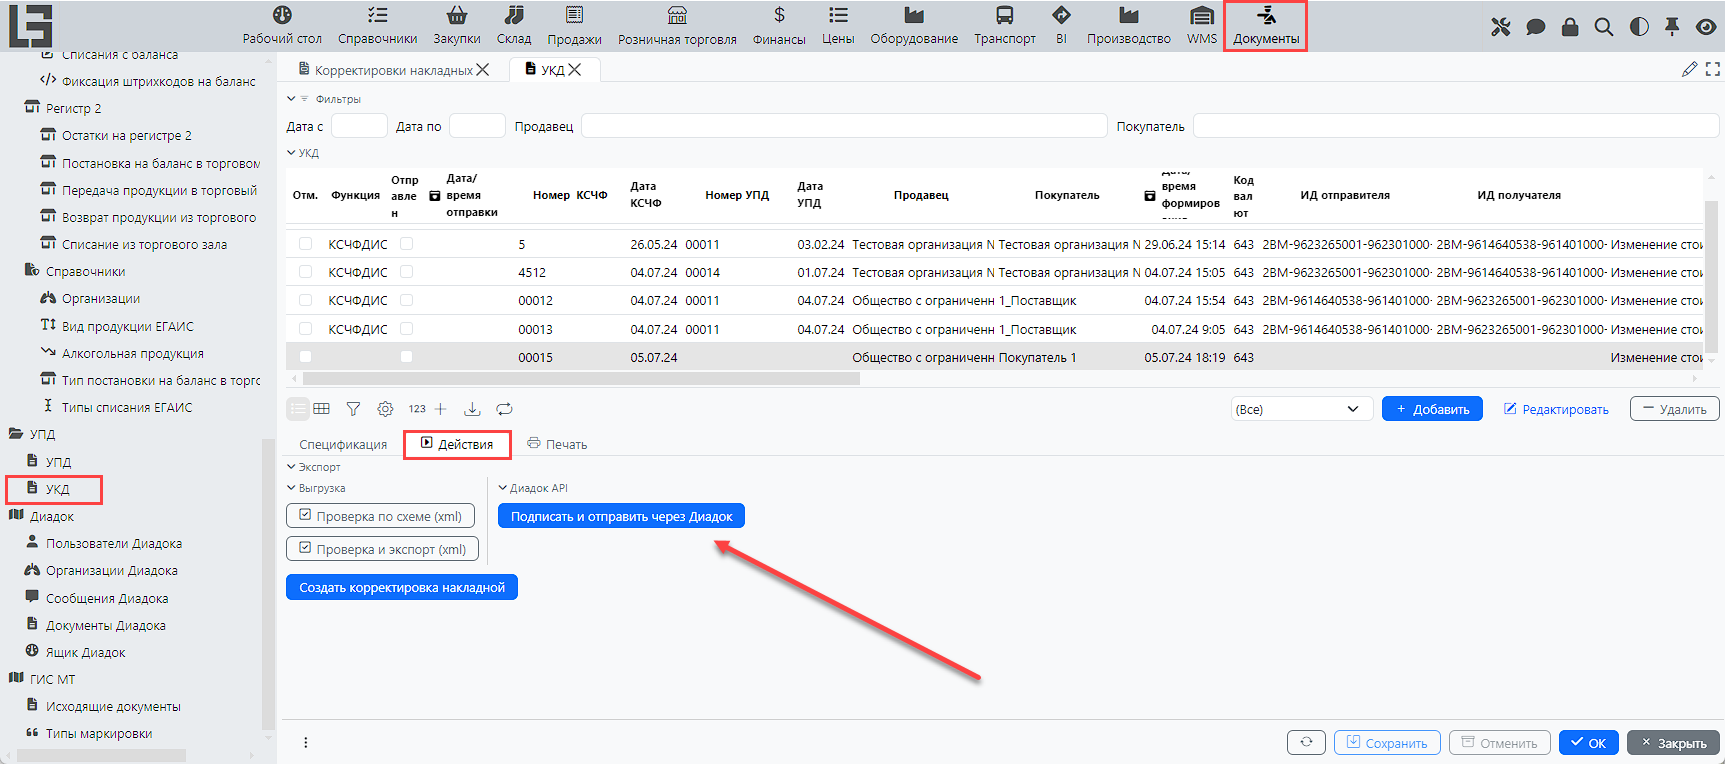Screen dimensions: 1725x764
Task: Open the Спецификация tab
Action: point(343,445)
